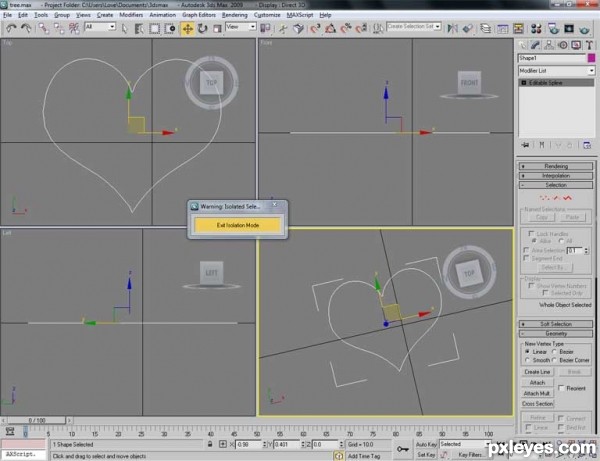This screenshot has width=600, height=461.
Task: Expand the Interpolation rollout
Action: coord(556,176)
